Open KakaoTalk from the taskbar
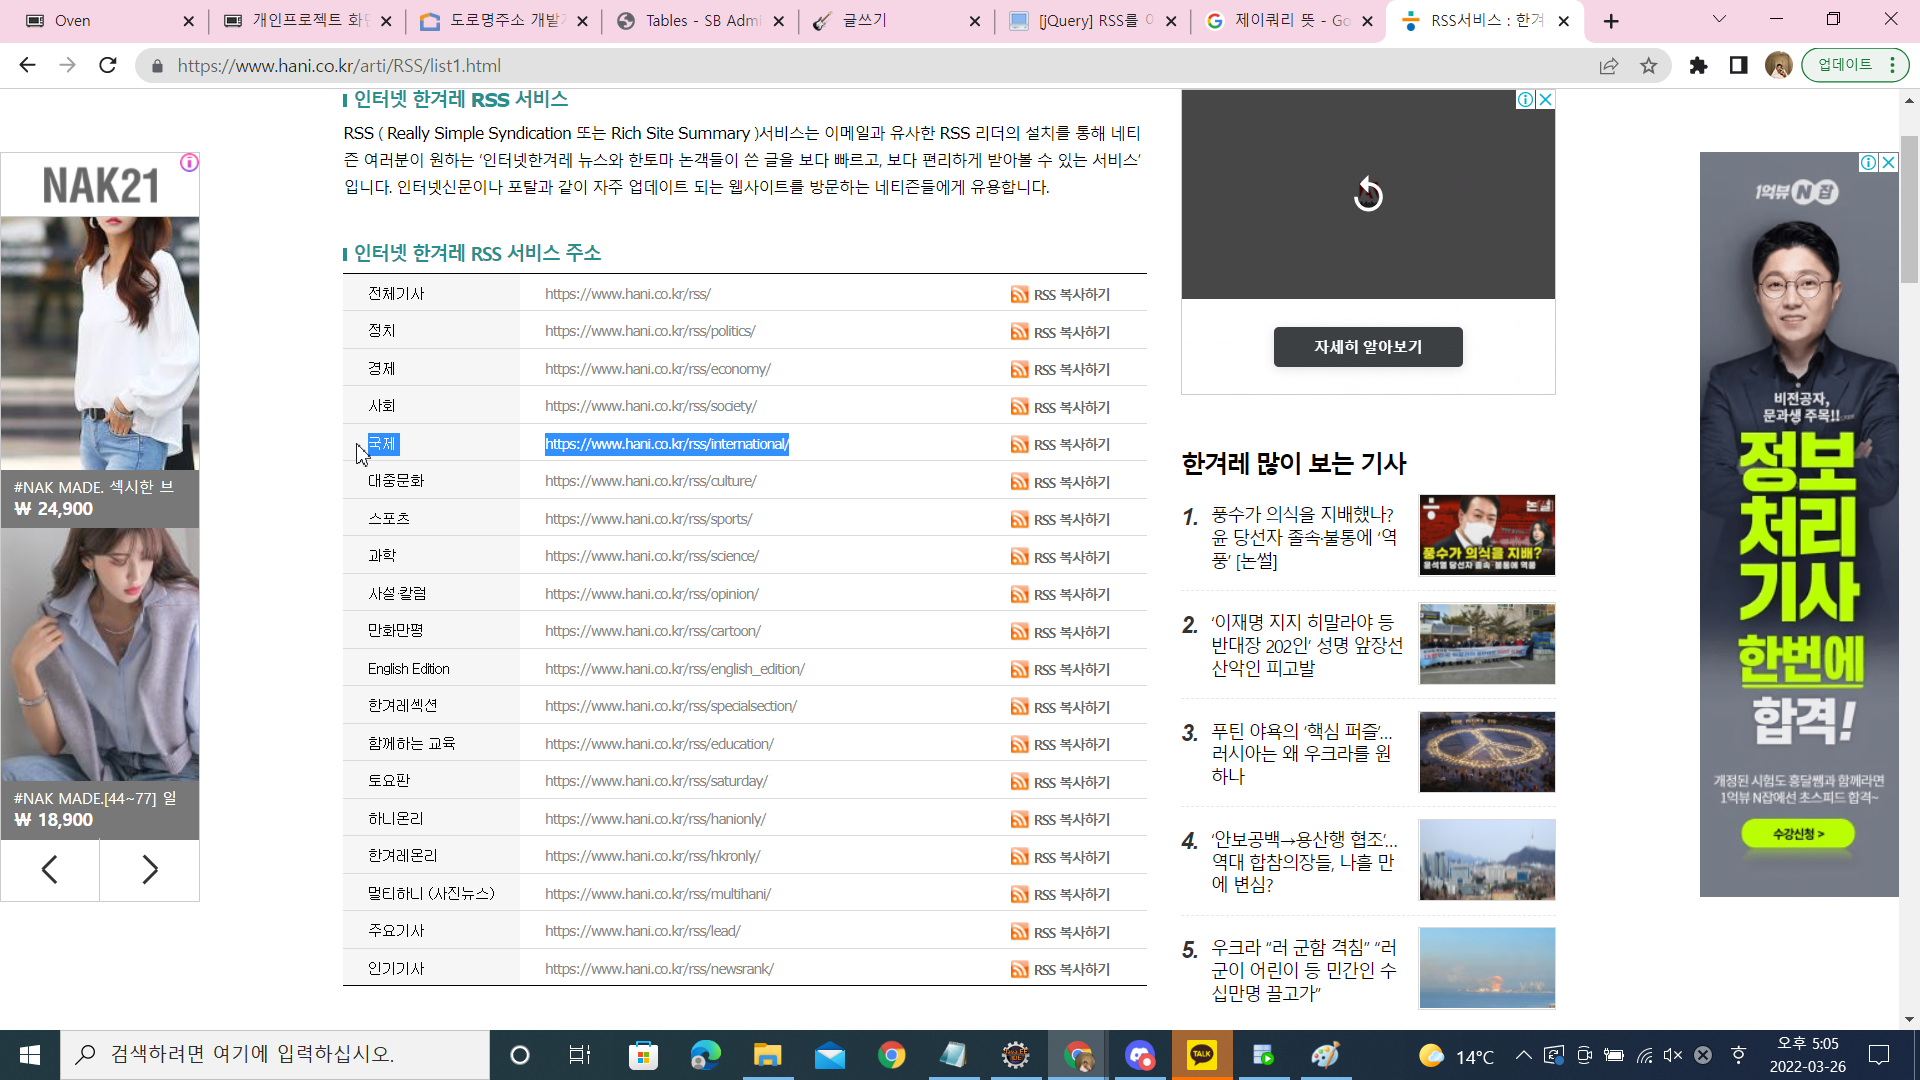The image size is (1920, 1080). pos(1202,1055)
